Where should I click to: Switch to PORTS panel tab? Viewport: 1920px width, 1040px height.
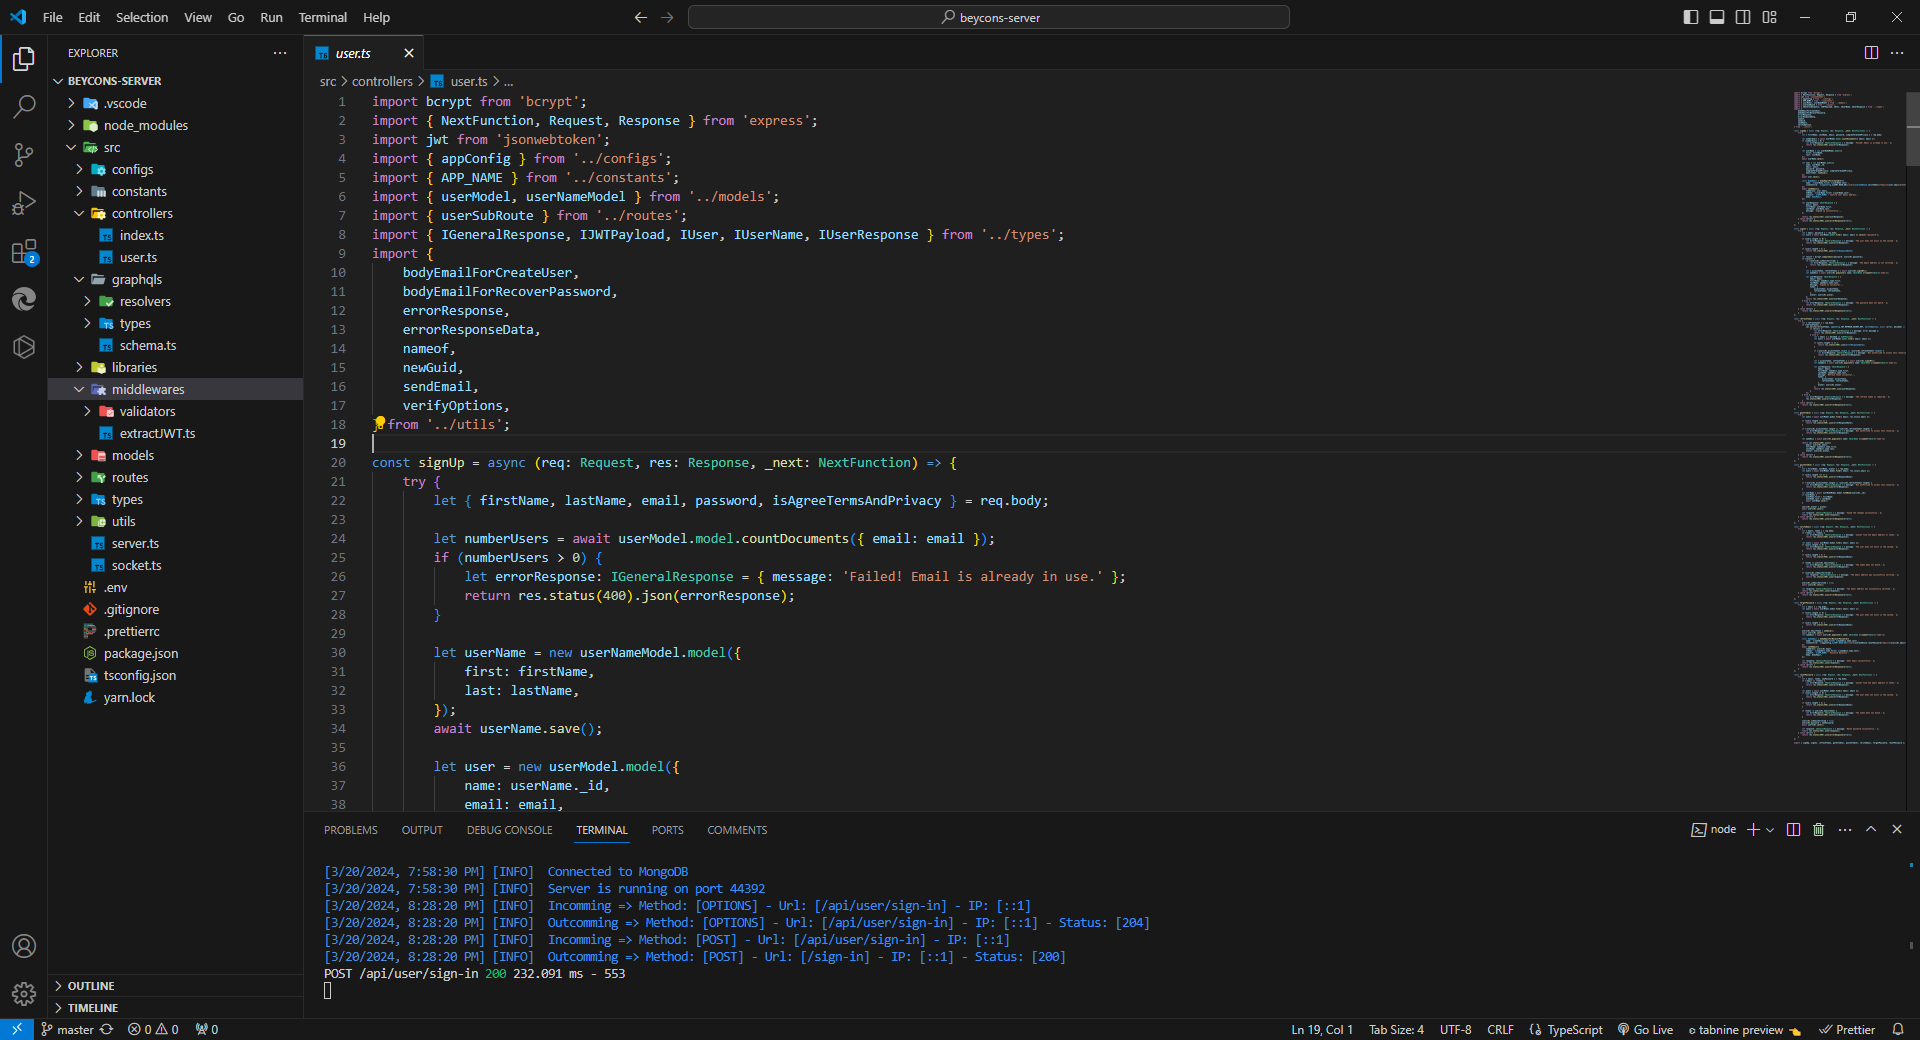tap(668, 830)
